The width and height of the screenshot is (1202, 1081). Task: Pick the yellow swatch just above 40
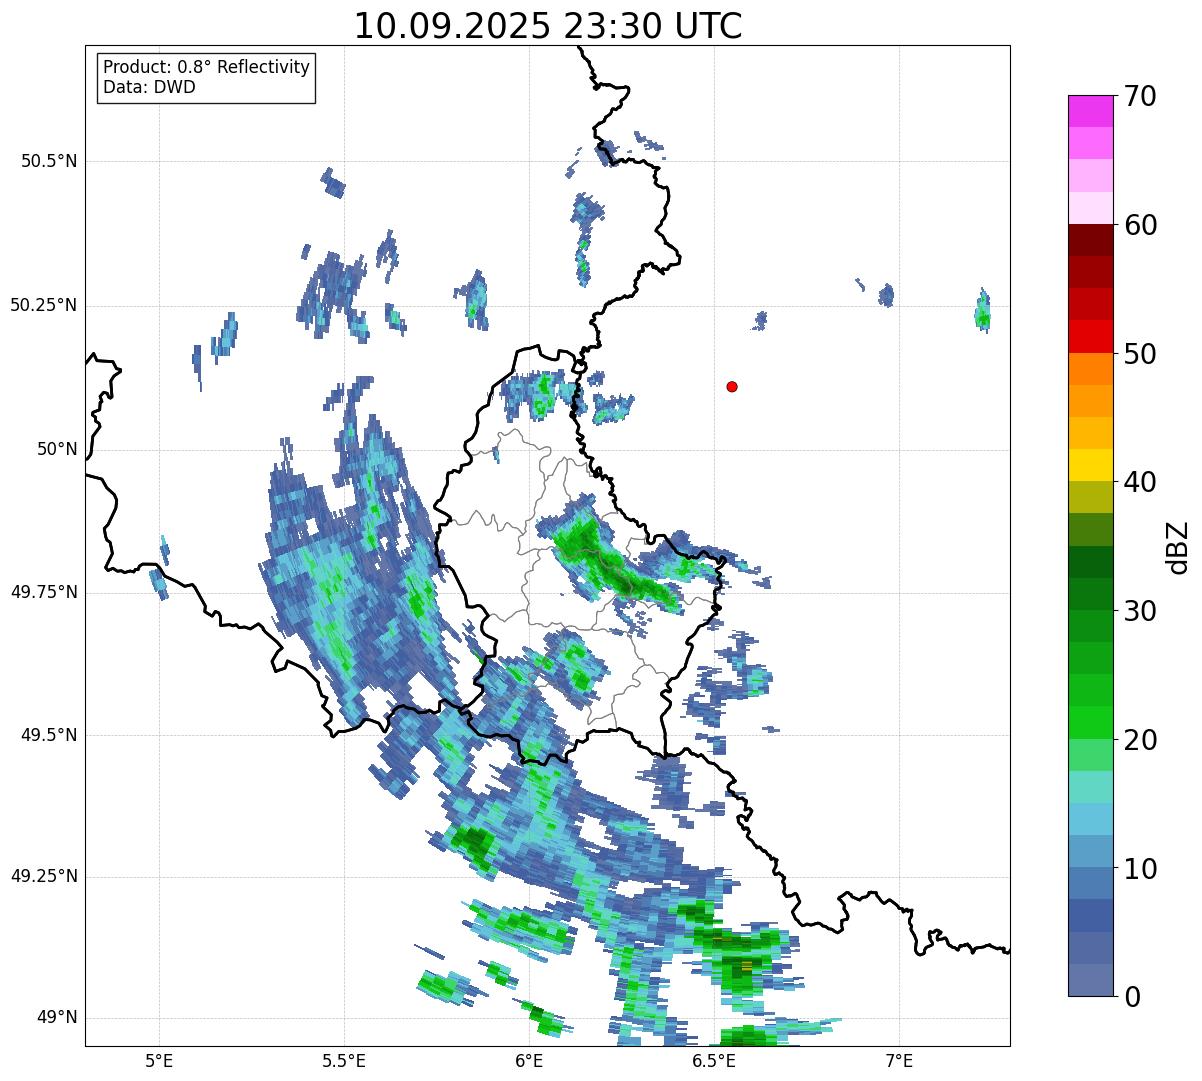[x=1090, y=465]
